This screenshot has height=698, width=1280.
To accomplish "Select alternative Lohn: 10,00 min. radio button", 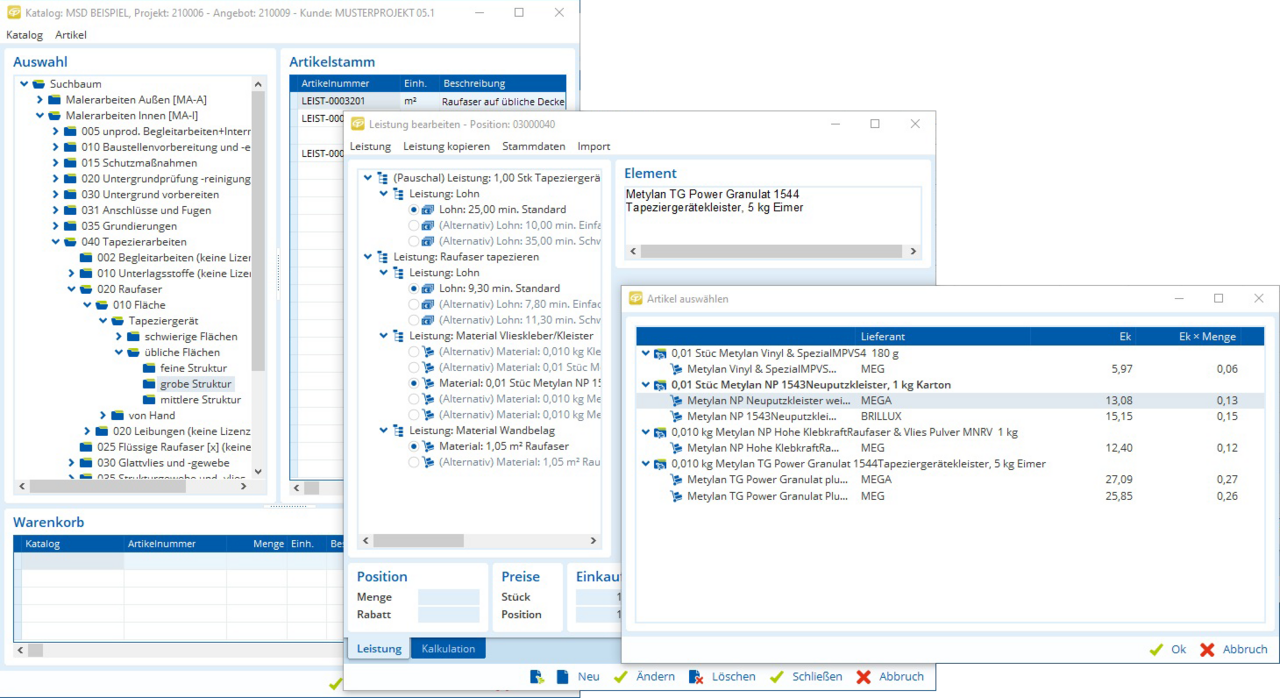I will 414,226.
